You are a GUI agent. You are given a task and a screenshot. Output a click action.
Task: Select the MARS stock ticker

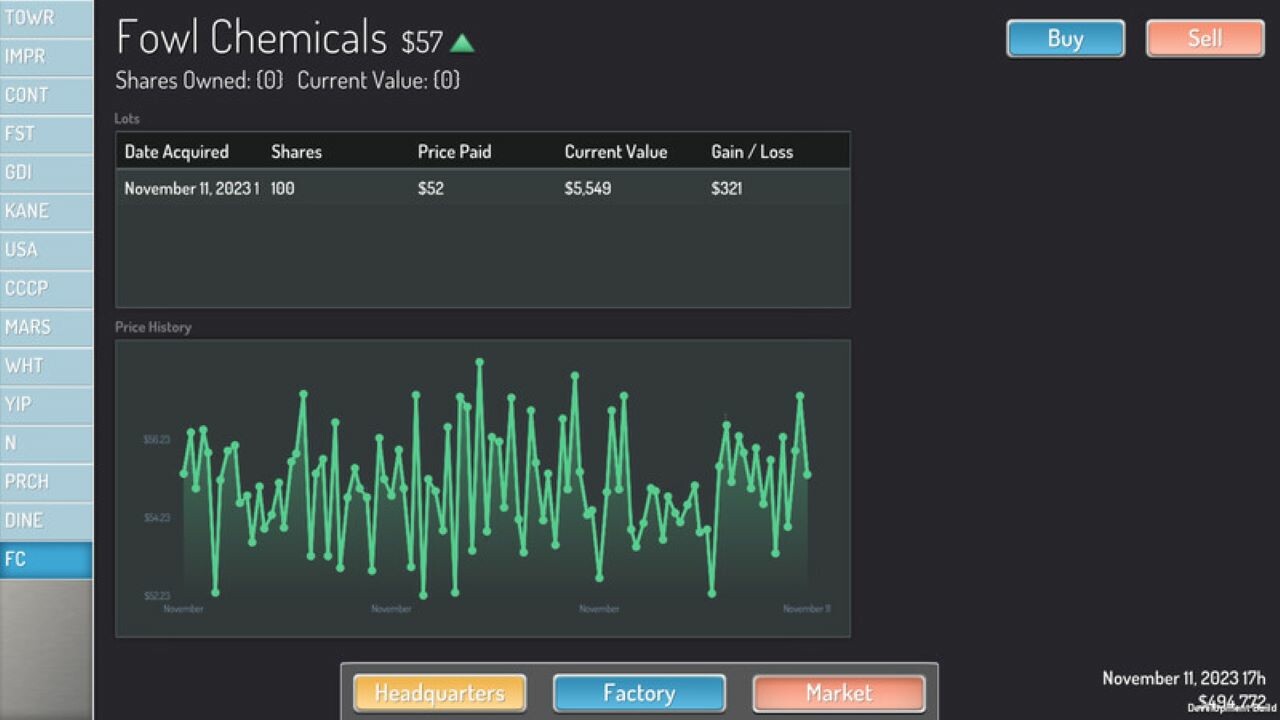point(46,327)
